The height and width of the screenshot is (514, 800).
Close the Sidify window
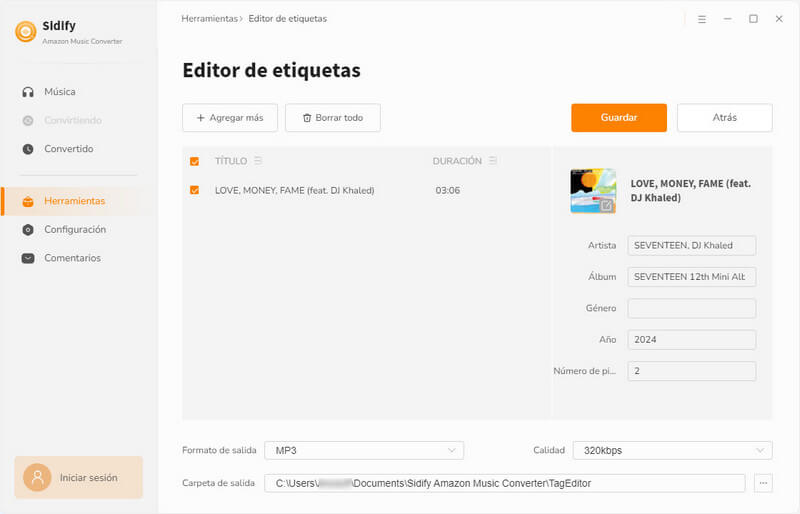(x=779, y=19)
